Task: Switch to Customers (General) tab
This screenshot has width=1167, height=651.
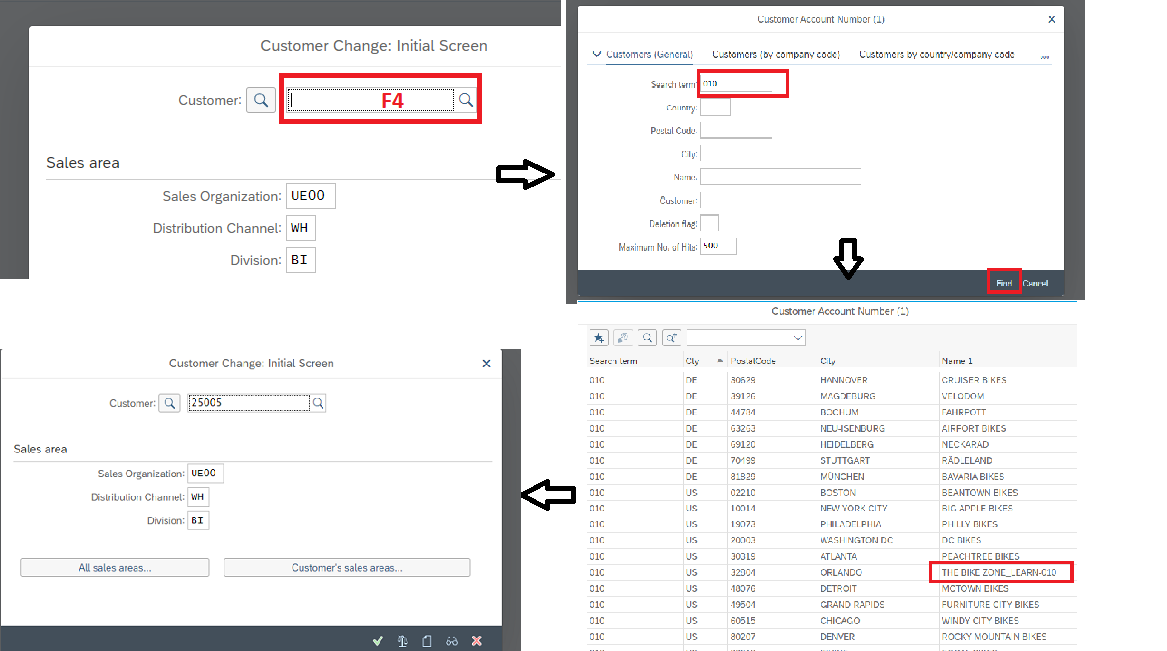Action: click(x=649, y=54)
